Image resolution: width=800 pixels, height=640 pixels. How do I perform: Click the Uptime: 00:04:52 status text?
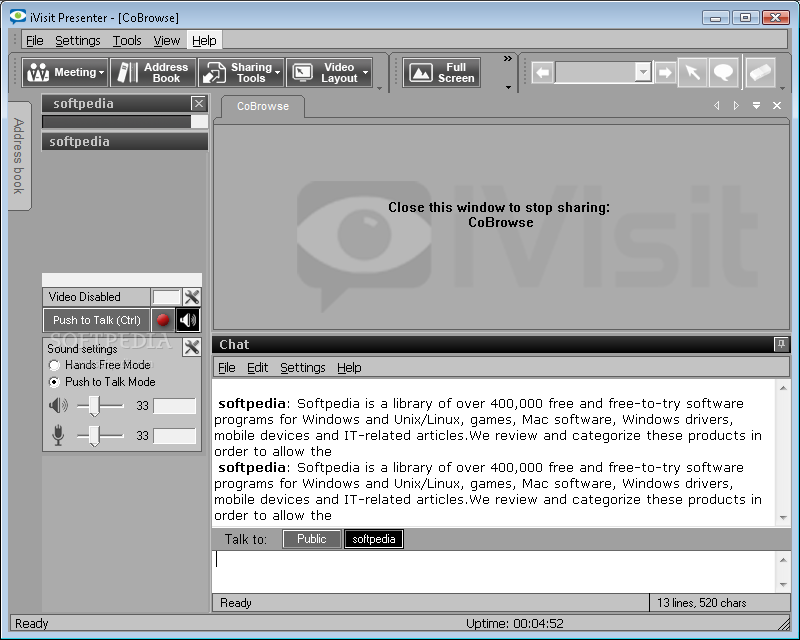click(514, 623)
